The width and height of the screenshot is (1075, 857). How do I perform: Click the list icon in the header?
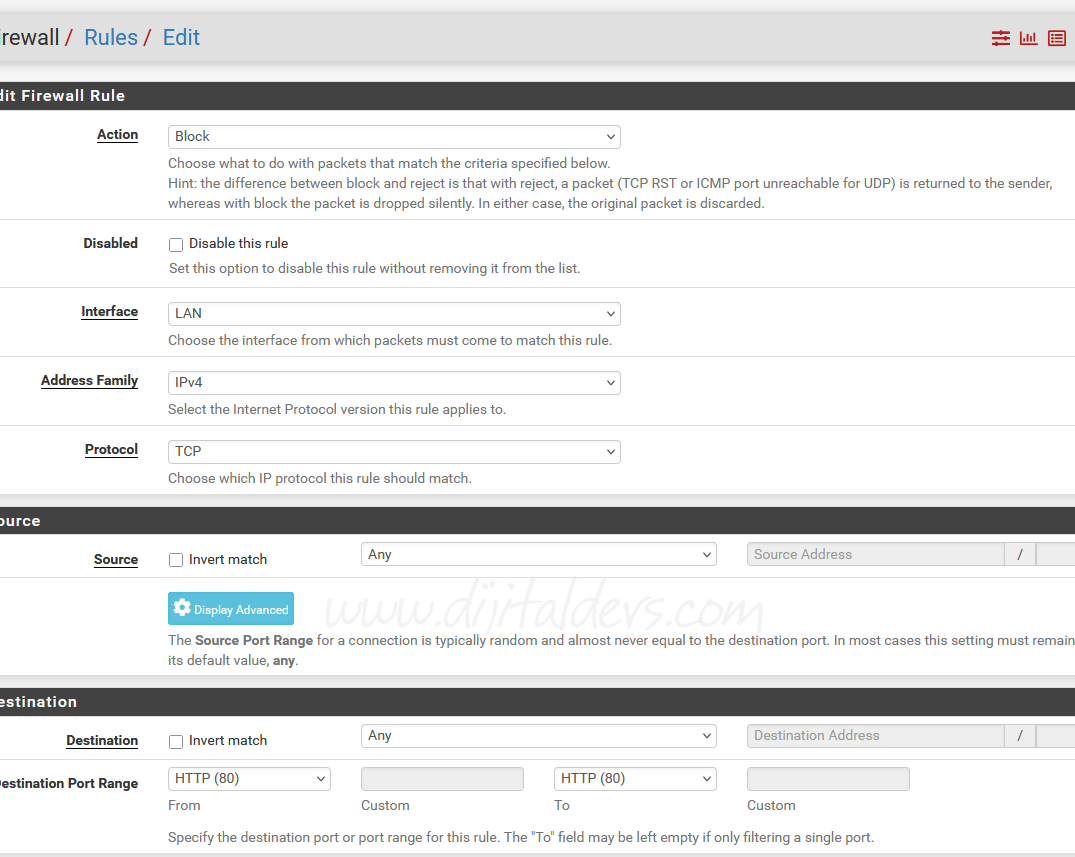point(1056,38)
